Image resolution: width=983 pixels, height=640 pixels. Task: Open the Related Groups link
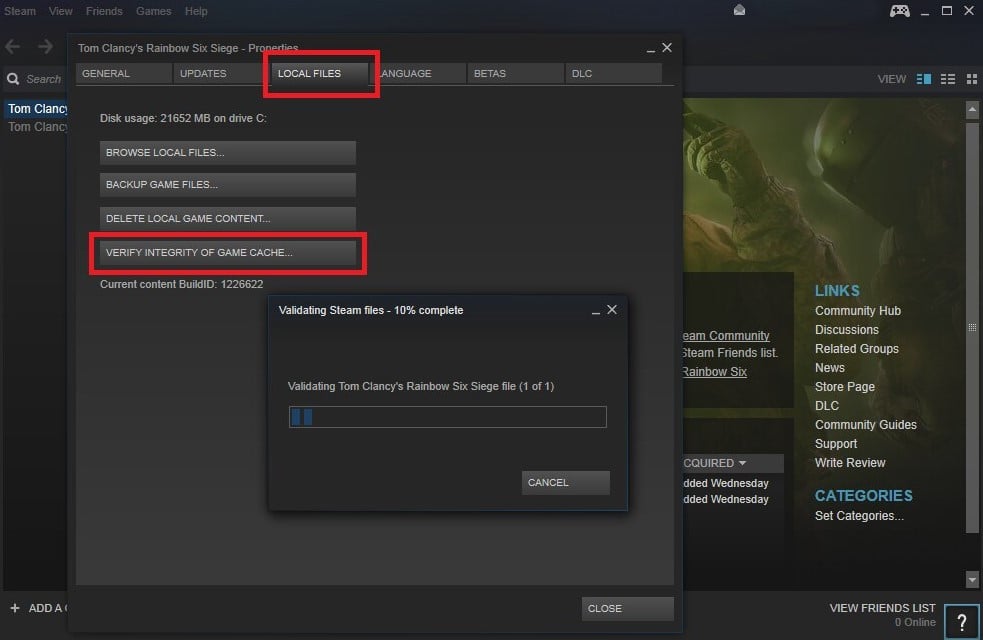pos(856,349)
